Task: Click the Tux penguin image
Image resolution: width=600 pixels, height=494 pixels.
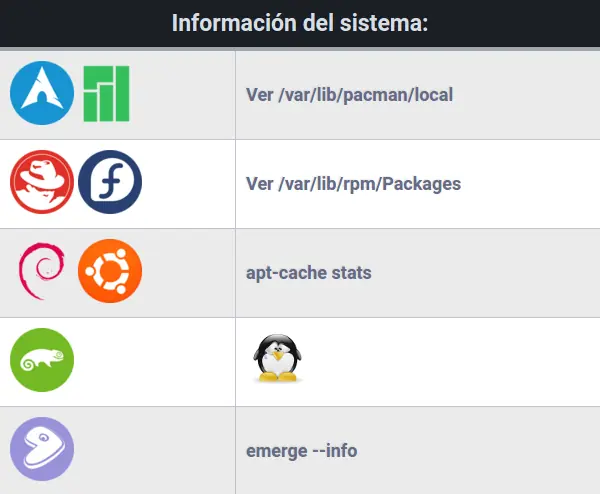Action: 277,358
